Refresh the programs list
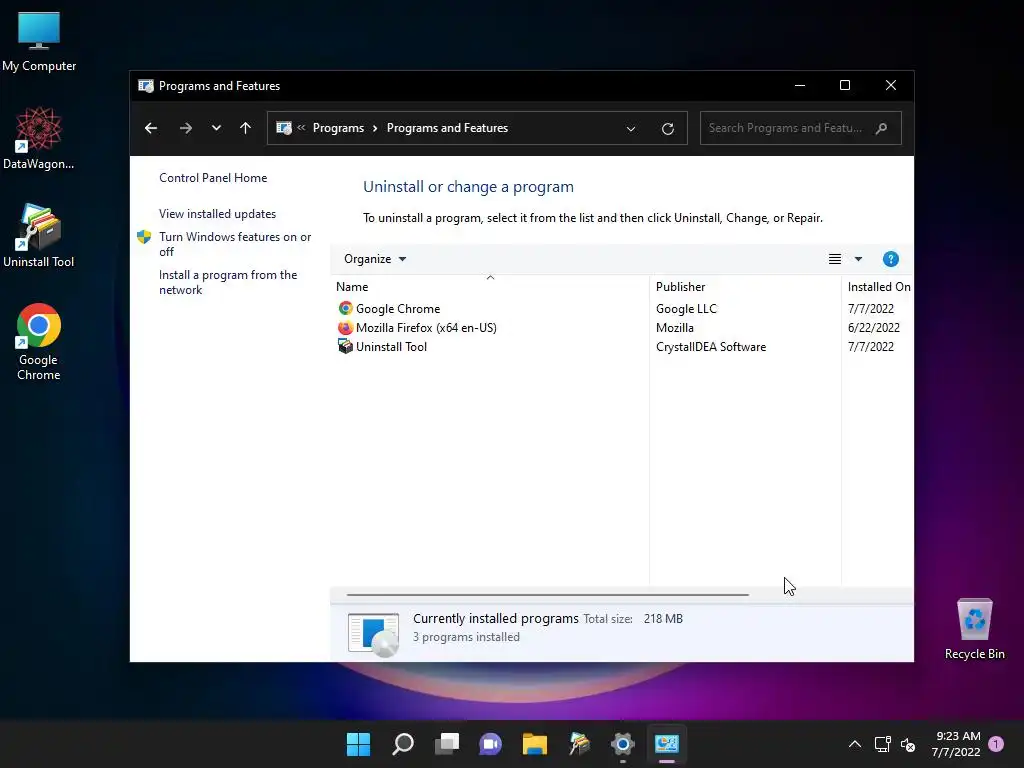This screenshot has height=768, width=1024. pos(667,129)
